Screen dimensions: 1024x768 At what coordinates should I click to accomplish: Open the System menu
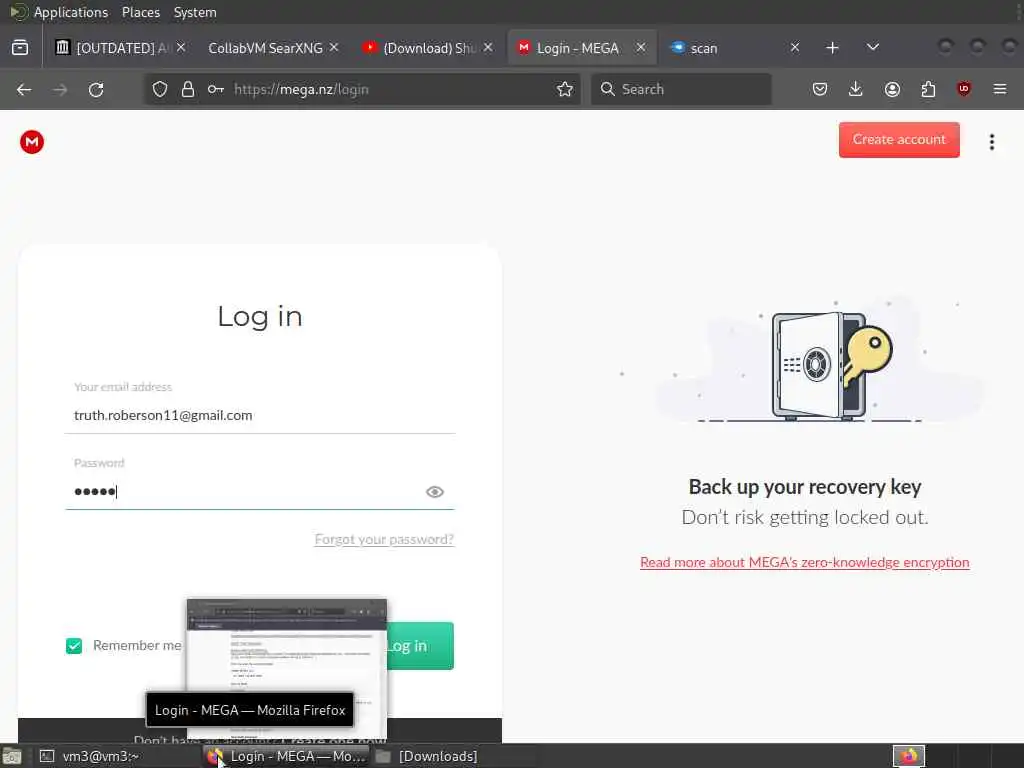[x=195, y=12]
